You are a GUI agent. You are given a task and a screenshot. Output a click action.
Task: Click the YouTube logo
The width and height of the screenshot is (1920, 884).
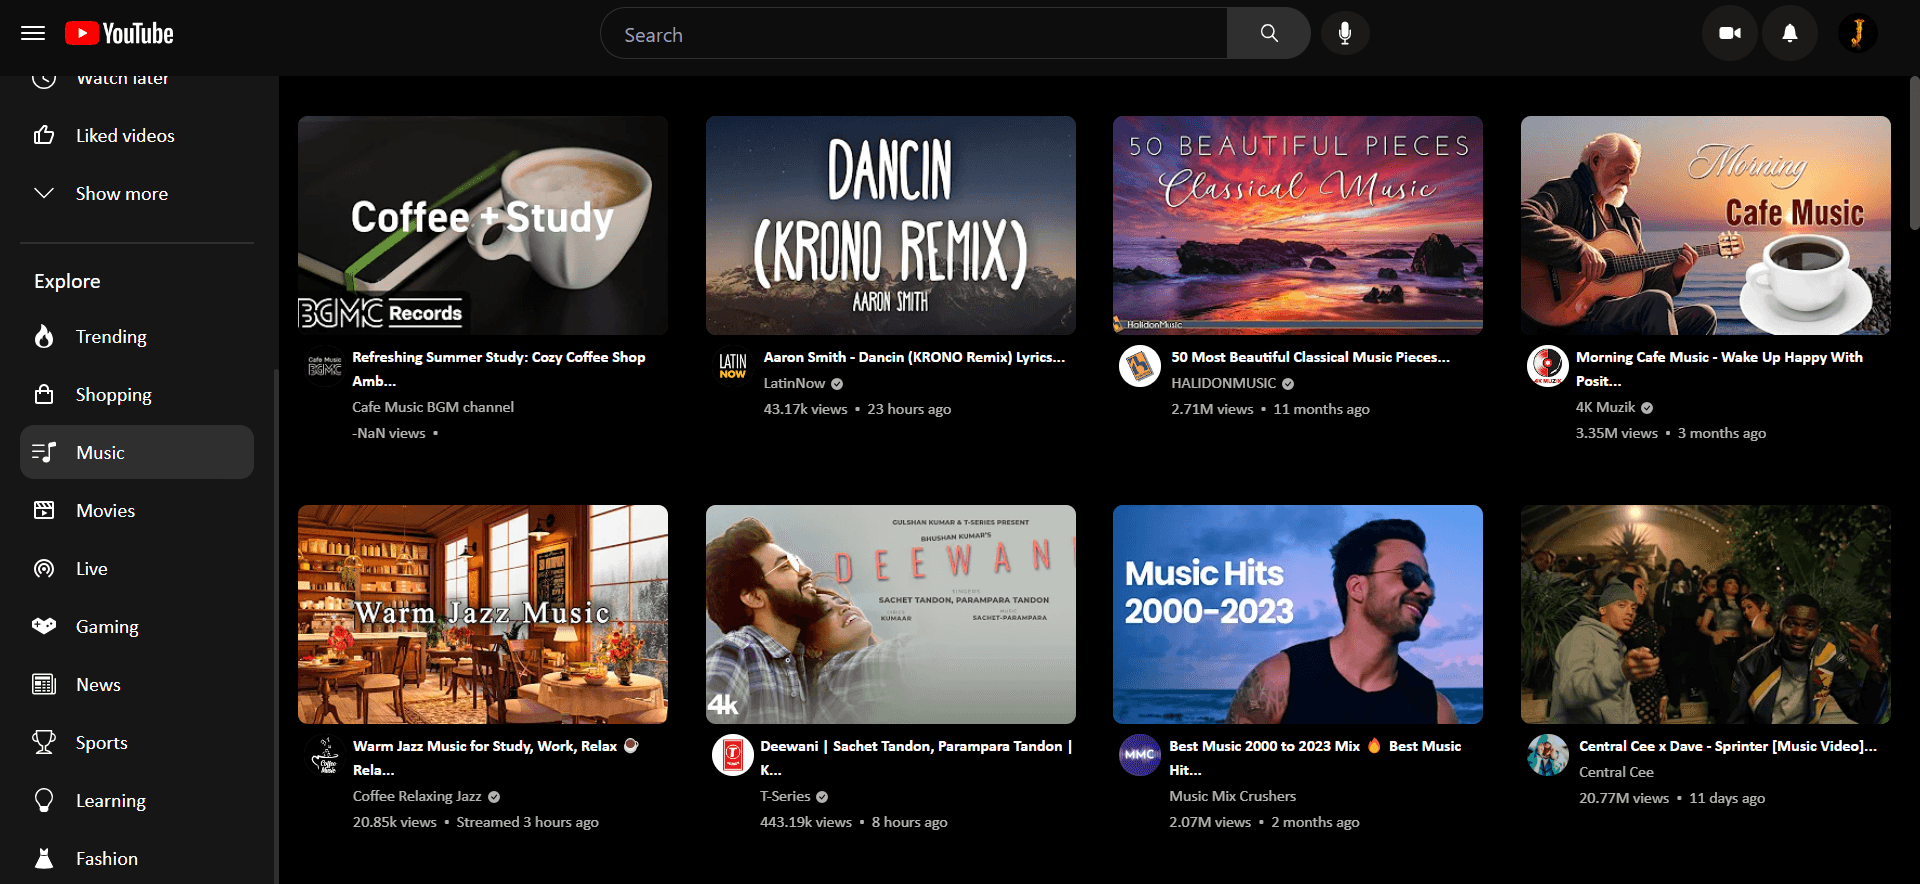tap(119, 33)
